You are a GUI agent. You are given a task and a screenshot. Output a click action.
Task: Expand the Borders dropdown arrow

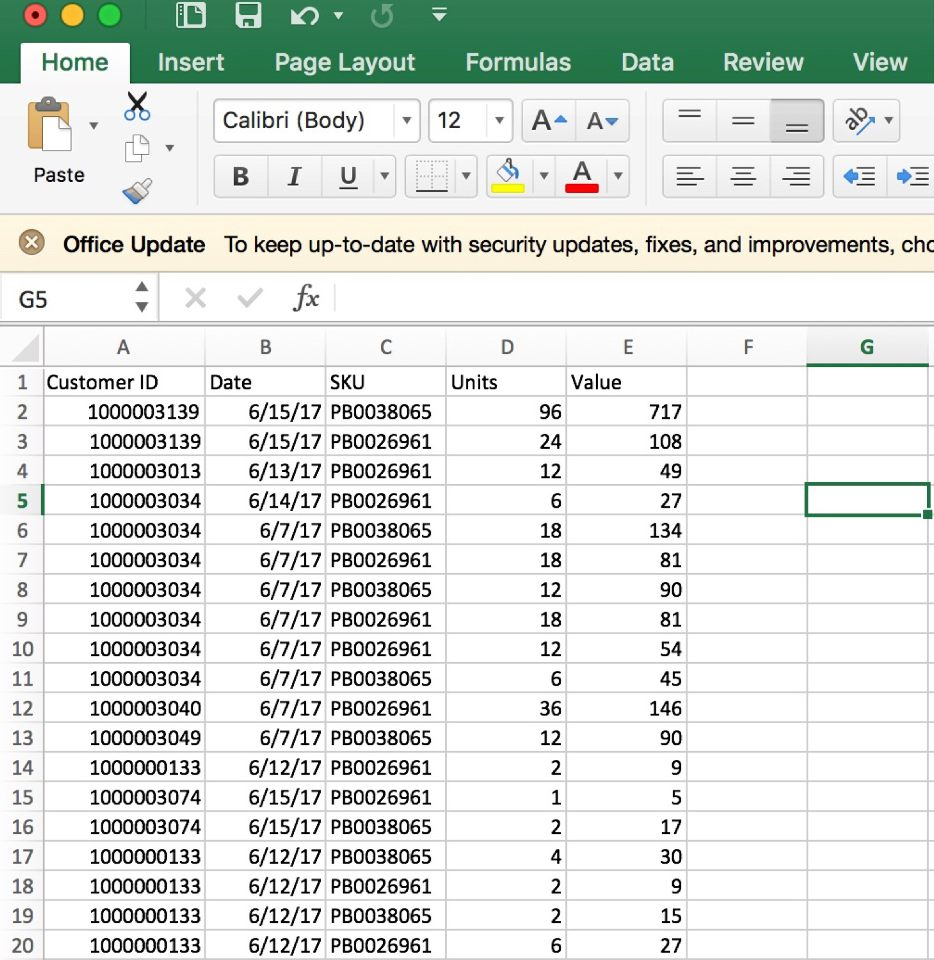click(465, 177)
